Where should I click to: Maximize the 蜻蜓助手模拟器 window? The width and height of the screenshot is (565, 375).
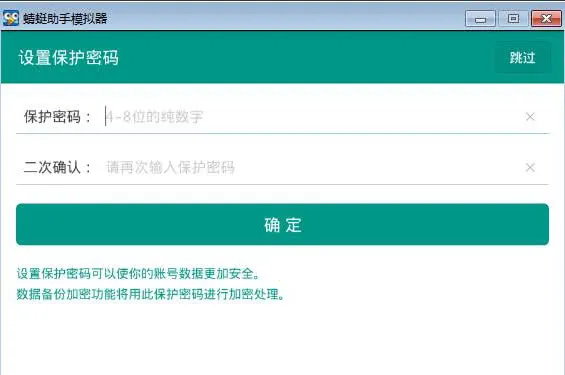pyautogui.click(x=513, y=19)
